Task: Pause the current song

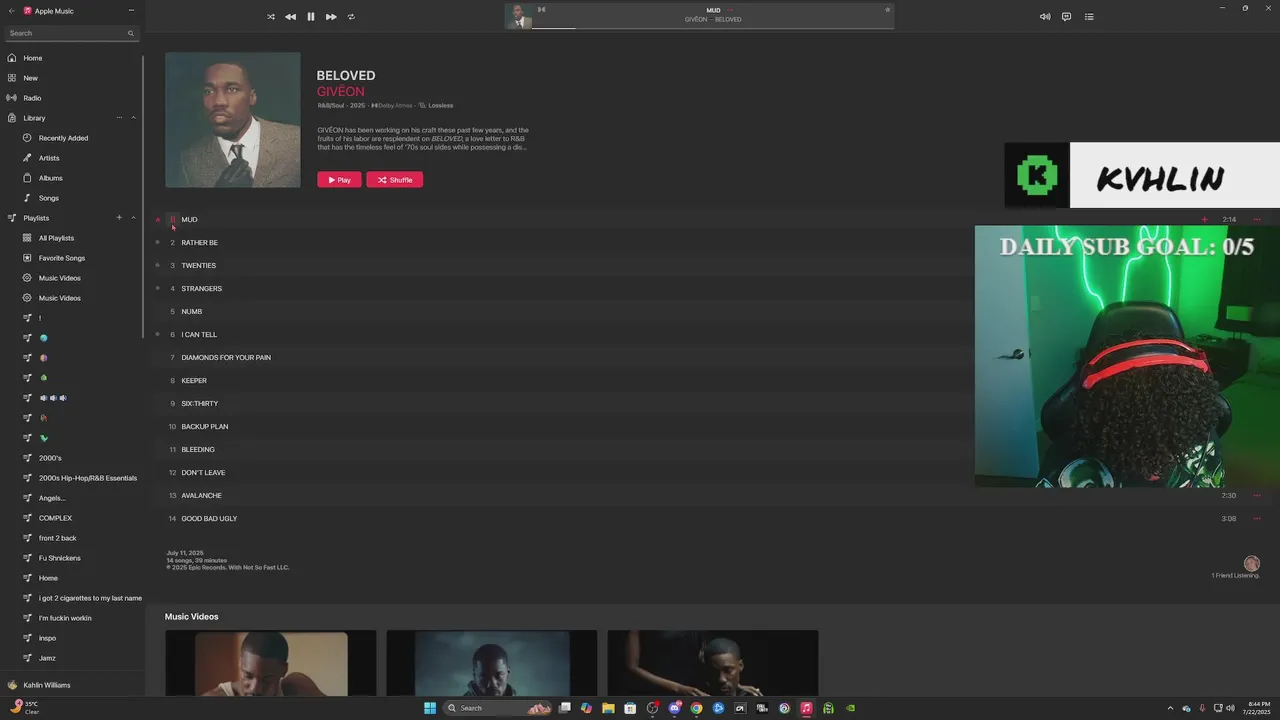Action: pyautogui.click(x=311, y=17)
